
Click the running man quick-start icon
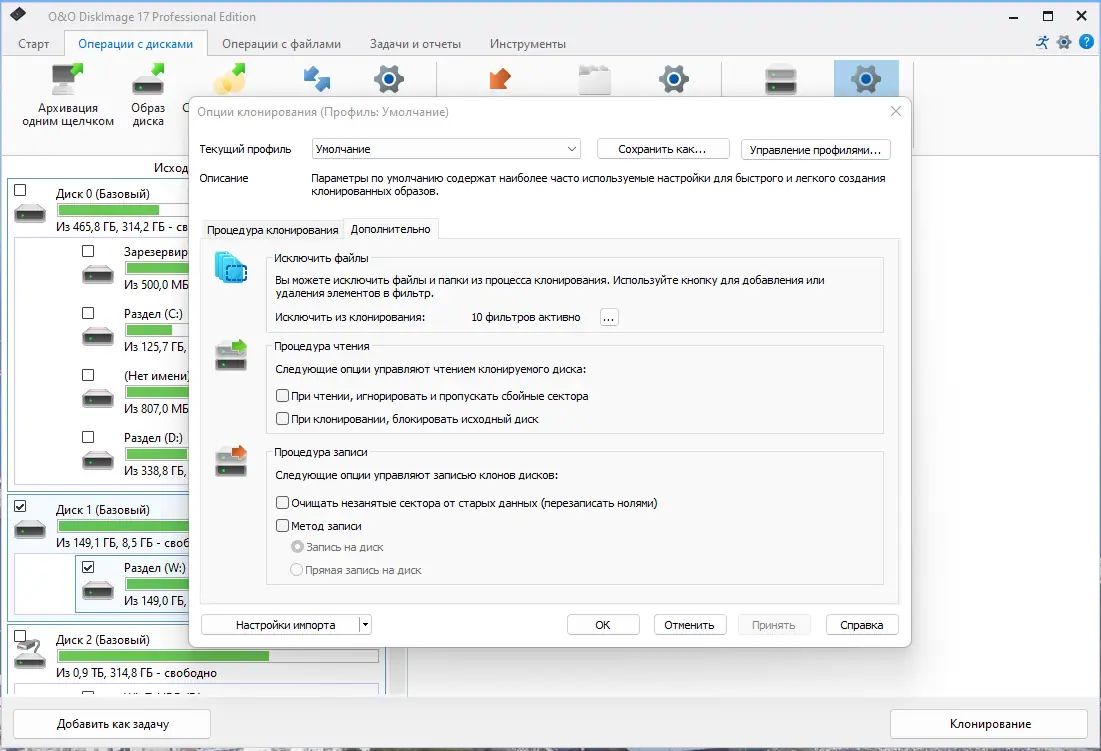point(1042,41)
